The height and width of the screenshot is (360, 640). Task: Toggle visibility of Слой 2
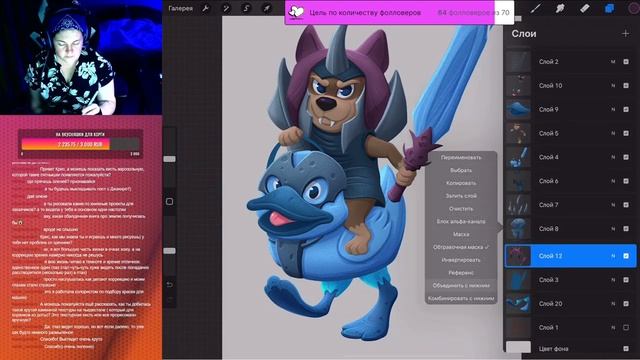click(626, 62)
